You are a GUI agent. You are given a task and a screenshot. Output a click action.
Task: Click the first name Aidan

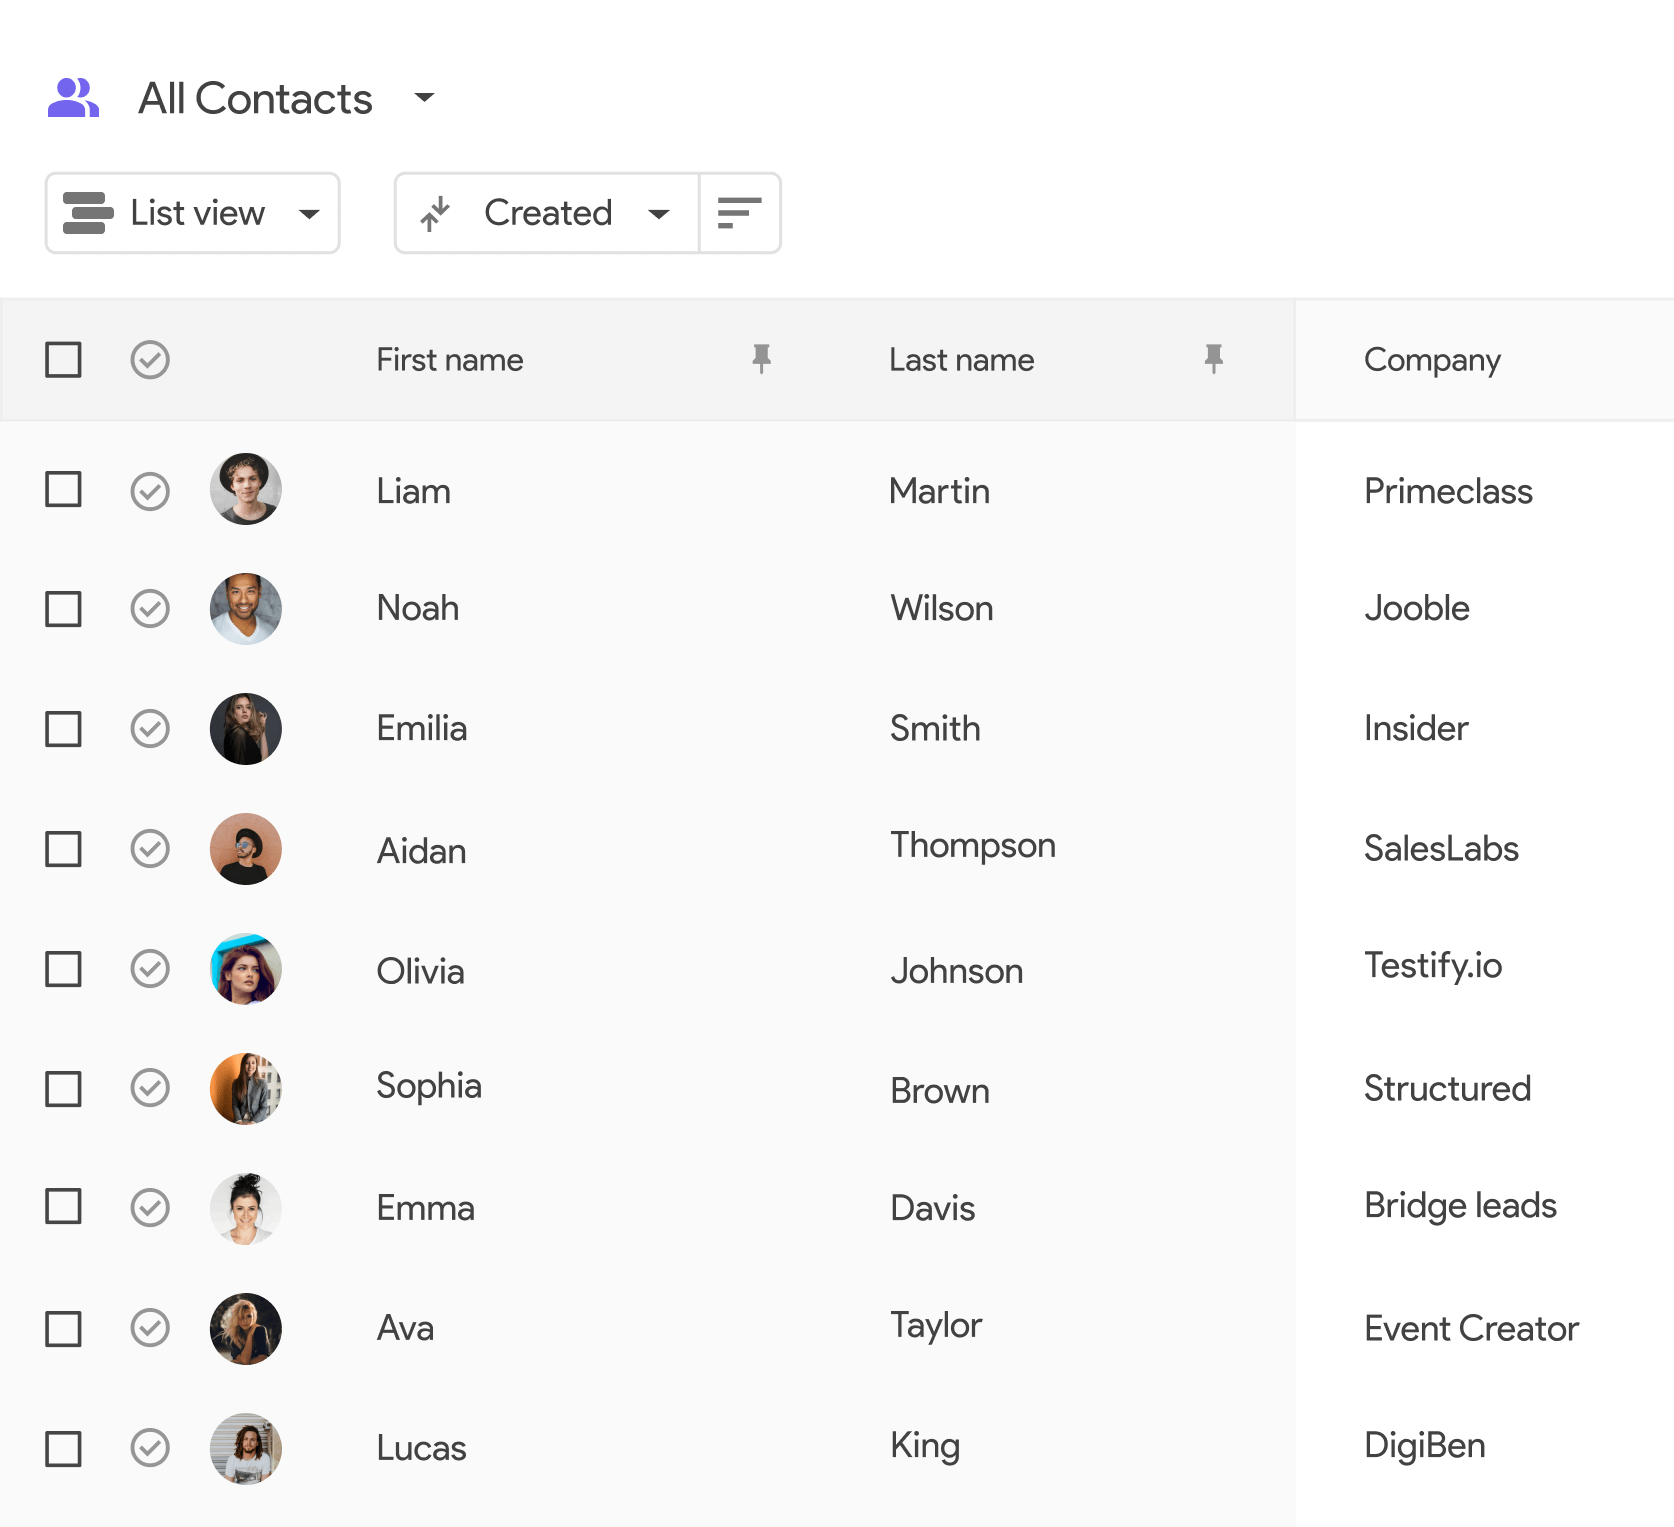[x=421, y=851]
